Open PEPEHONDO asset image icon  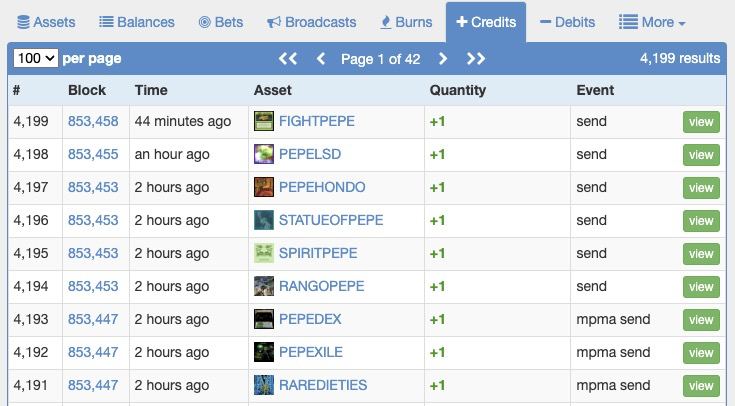263,187
